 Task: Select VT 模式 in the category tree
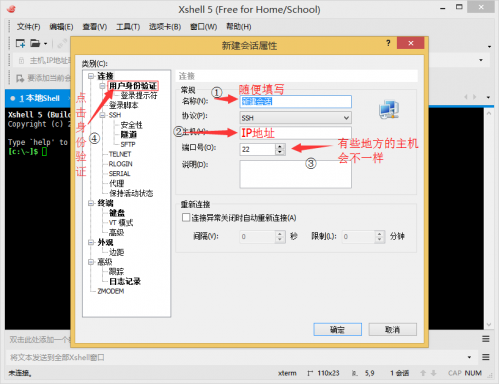tap(121, 223)
